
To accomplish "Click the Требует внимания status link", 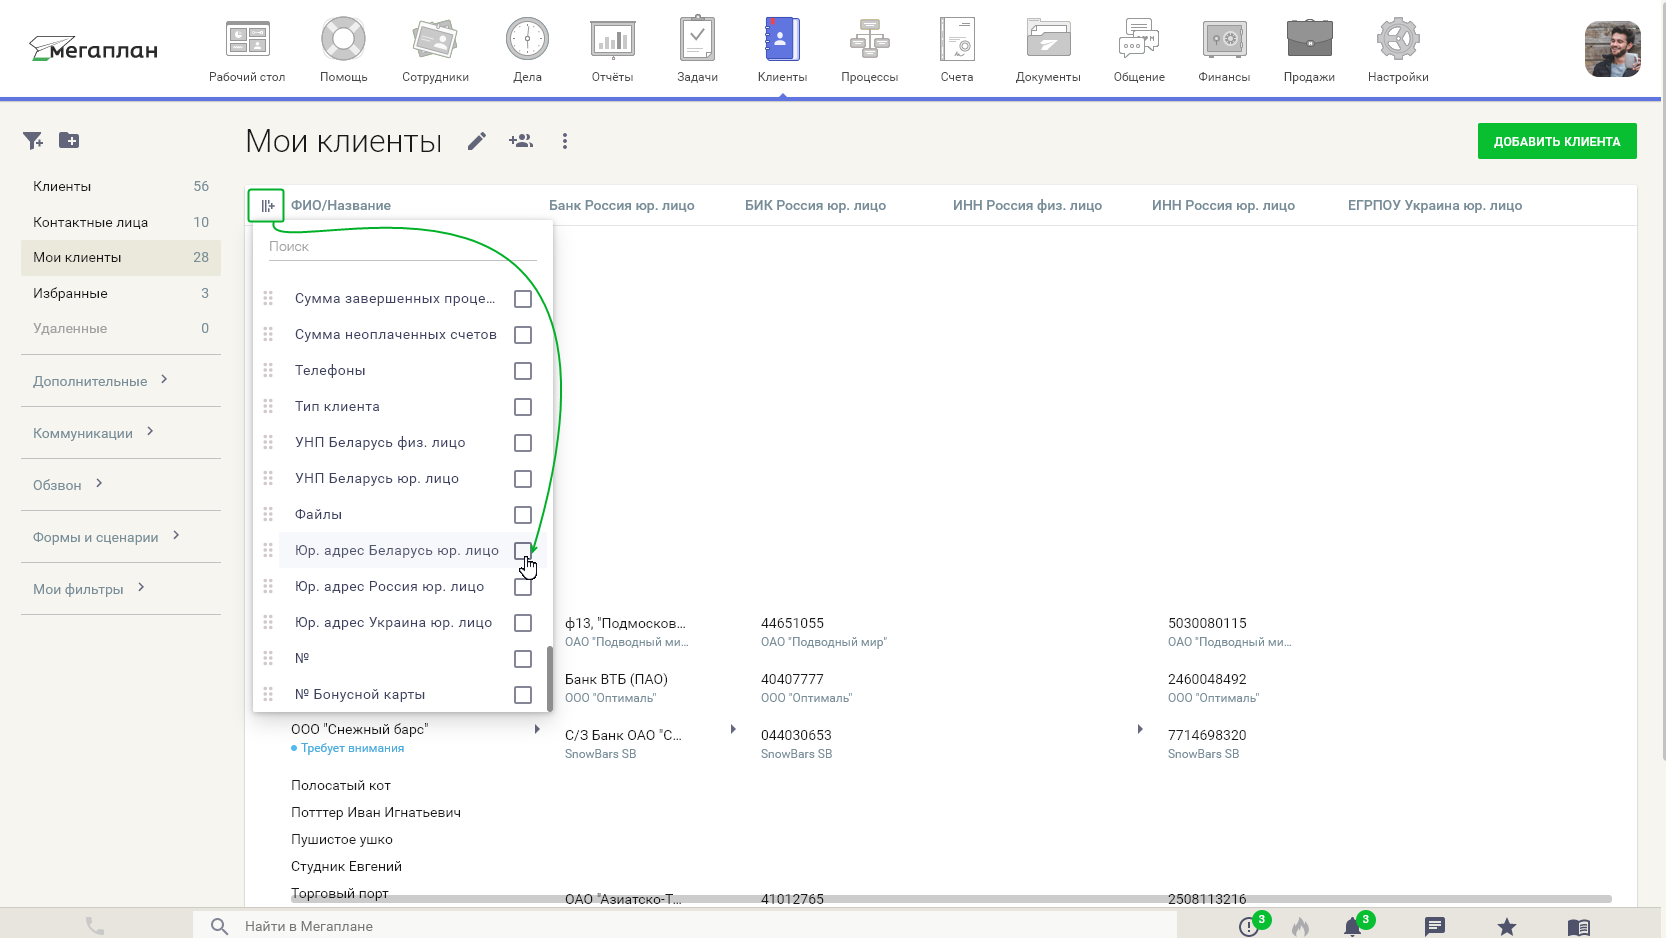I will coord(352,748).
